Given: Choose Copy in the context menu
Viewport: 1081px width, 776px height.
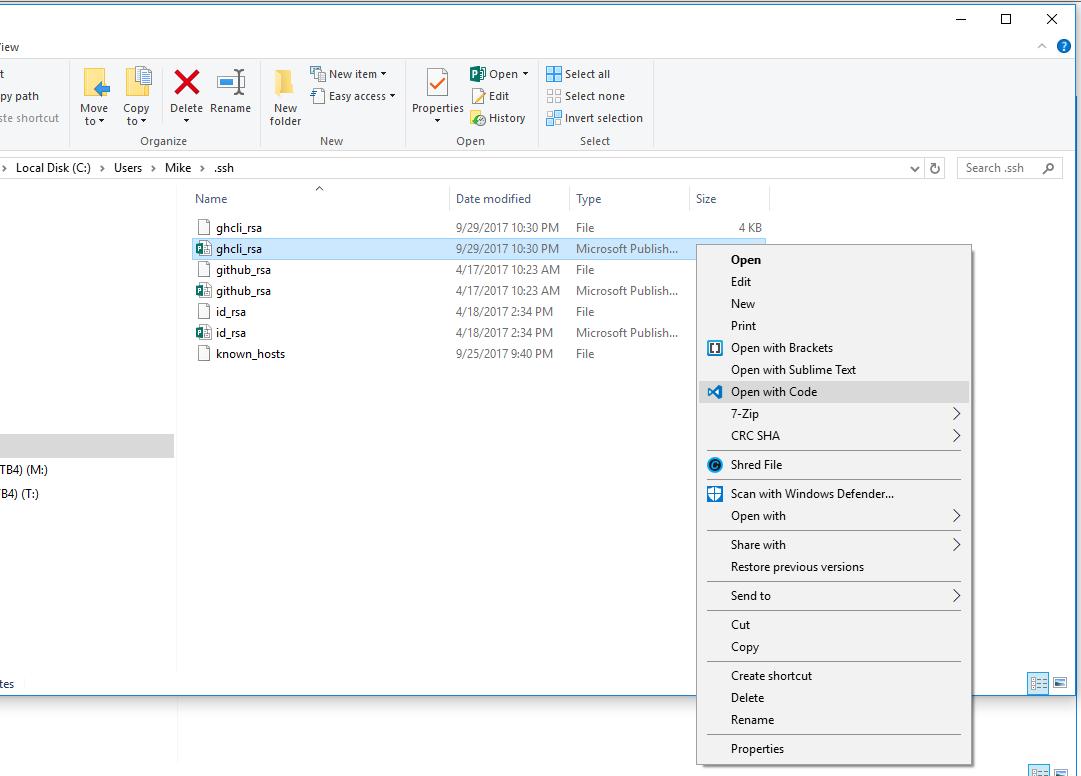Looking at the screenshot, I should pos(834,647).
